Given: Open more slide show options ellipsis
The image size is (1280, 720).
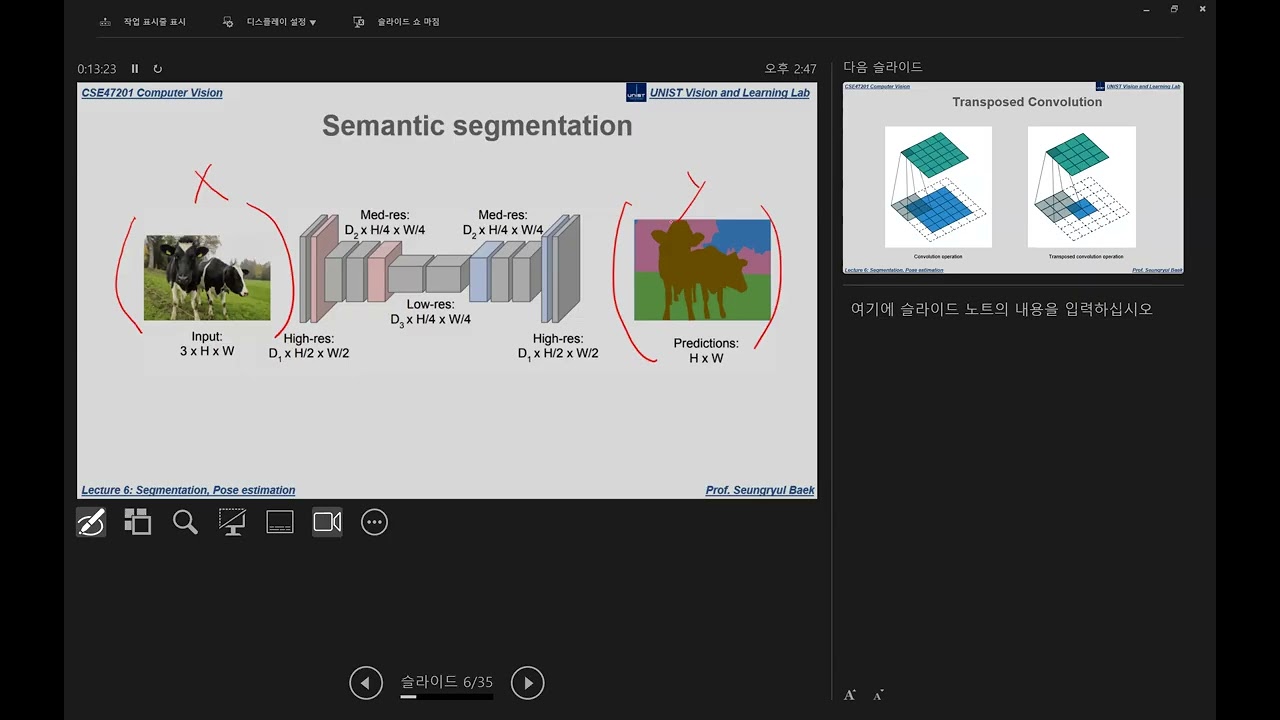Looking at the screenshot, I should (374, 522).
